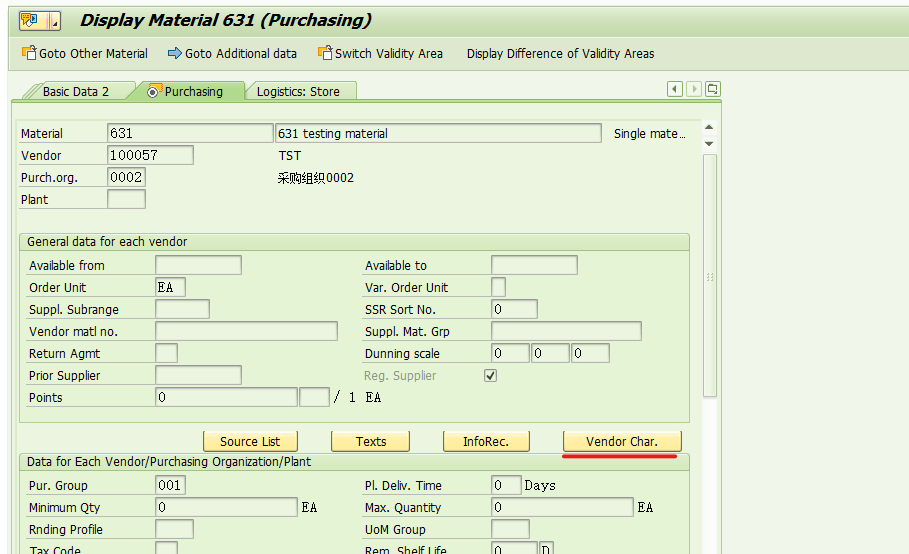
Task: Click the empty Plant field
Action: 126,199
